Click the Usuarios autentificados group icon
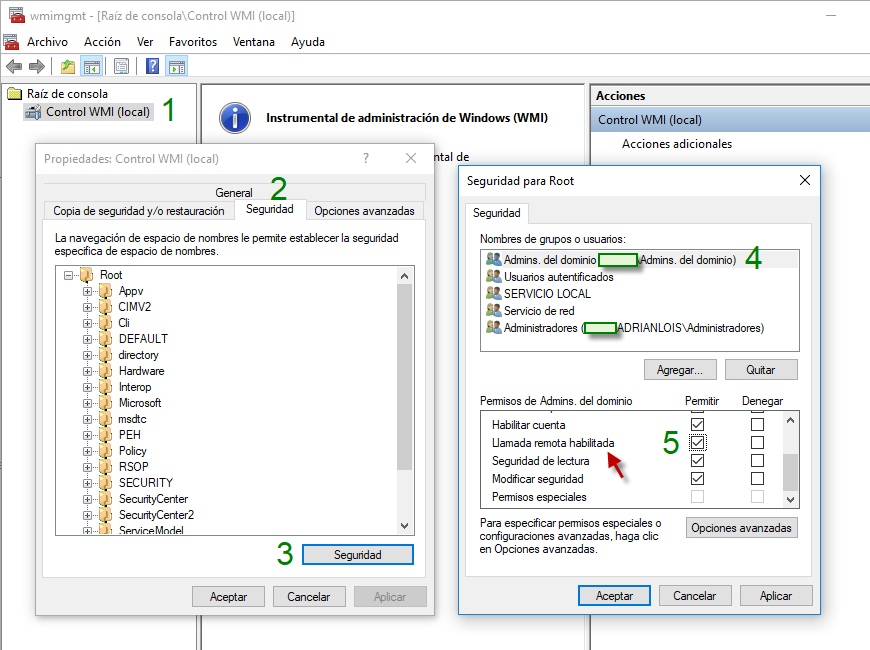The image size is (870, 650). coord(493,276)
